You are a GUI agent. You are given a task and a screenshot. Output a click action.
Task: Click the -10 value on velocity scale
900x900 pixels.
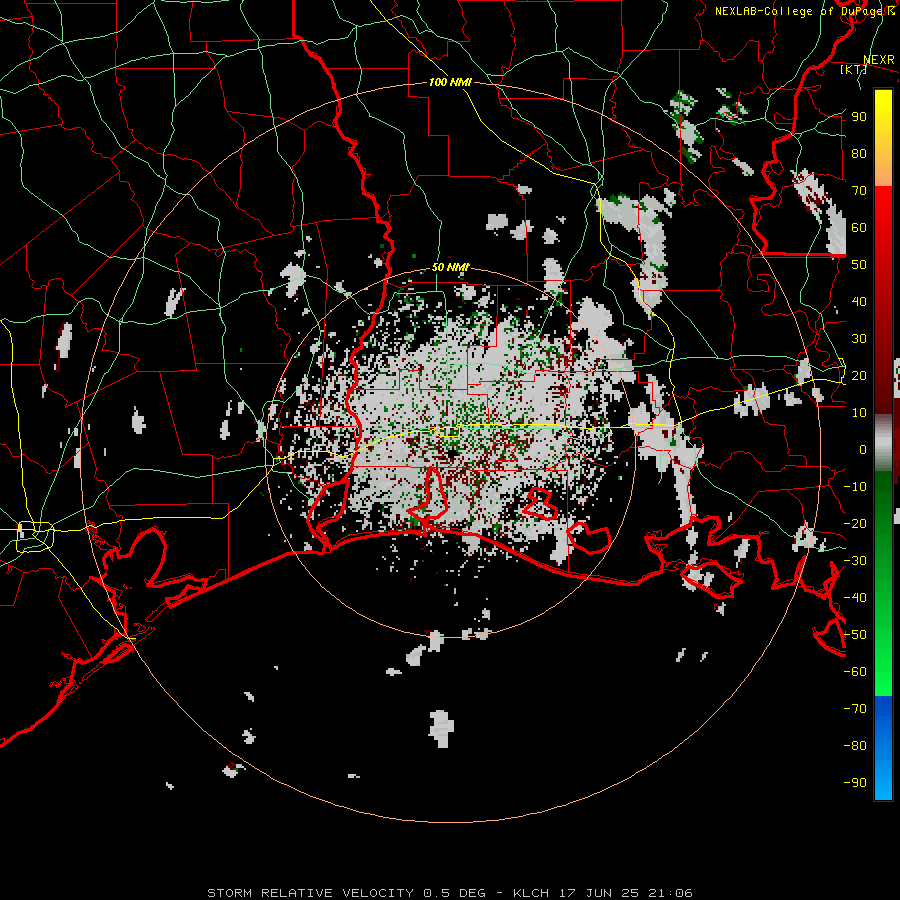(x=855, y=487)
